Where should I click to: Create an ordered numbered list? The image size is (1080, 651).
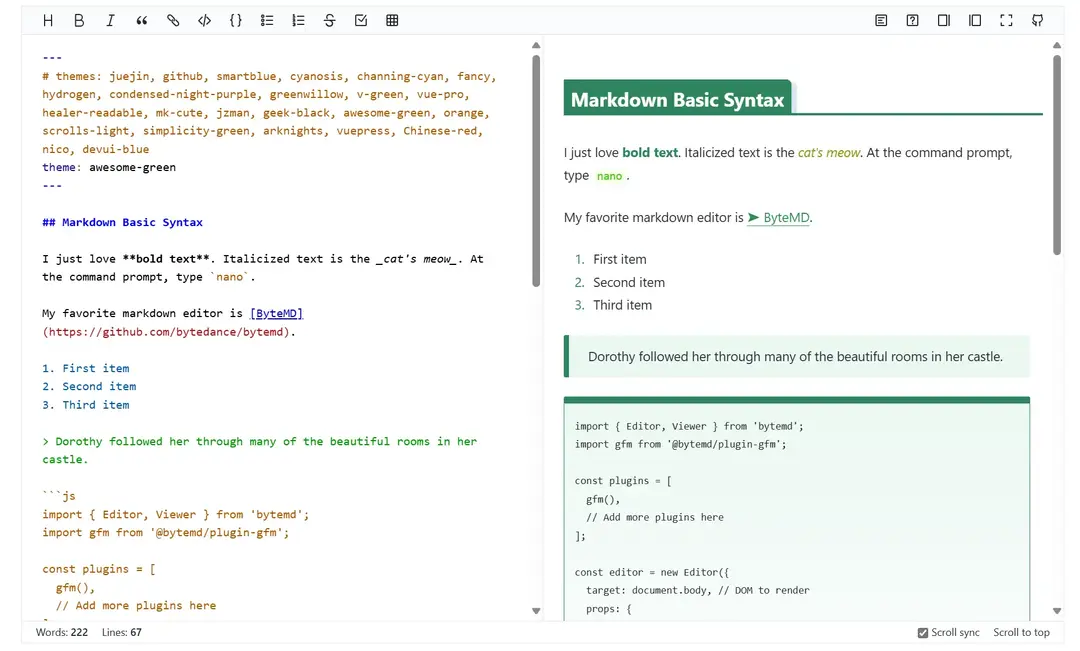(298, 20)
